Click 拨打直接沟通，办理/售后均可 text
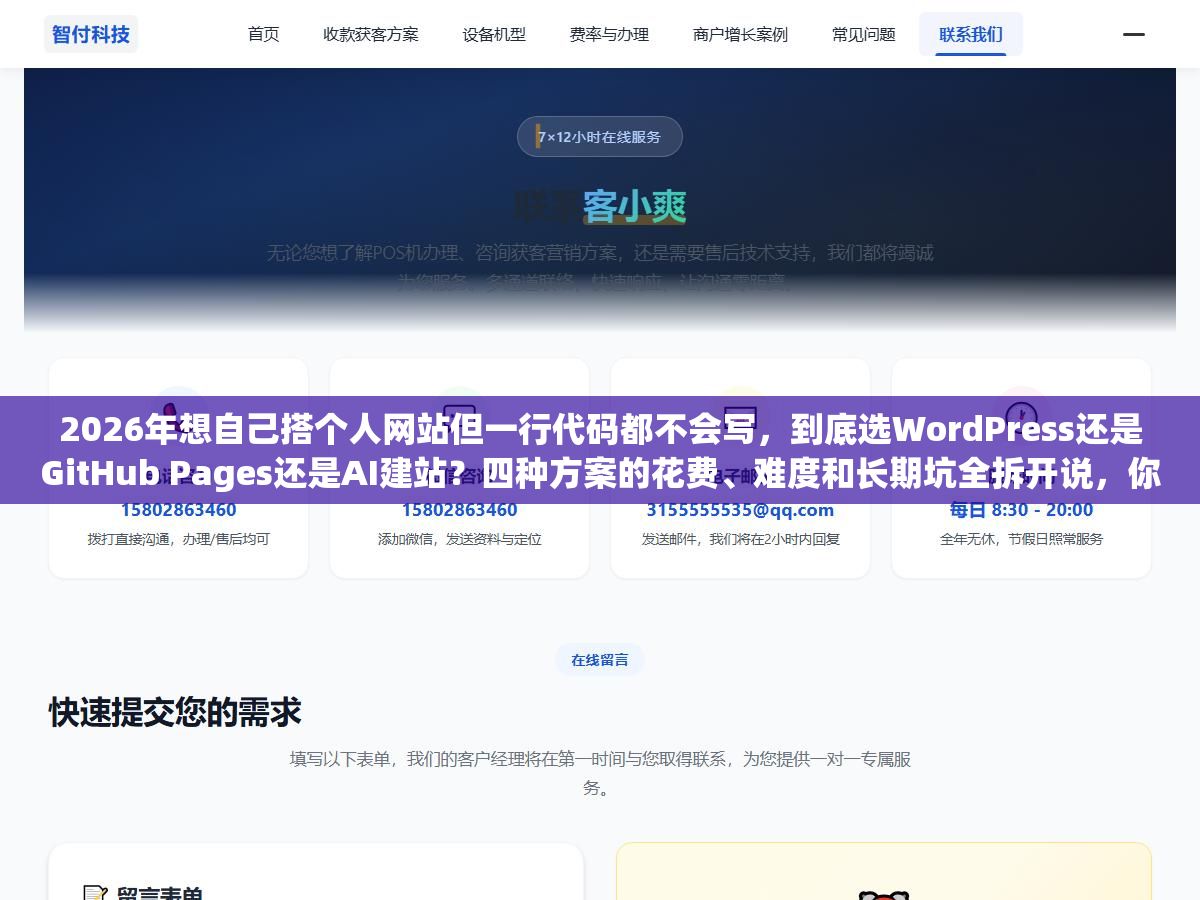The image size is (1200, 900). tap(179, 539)
